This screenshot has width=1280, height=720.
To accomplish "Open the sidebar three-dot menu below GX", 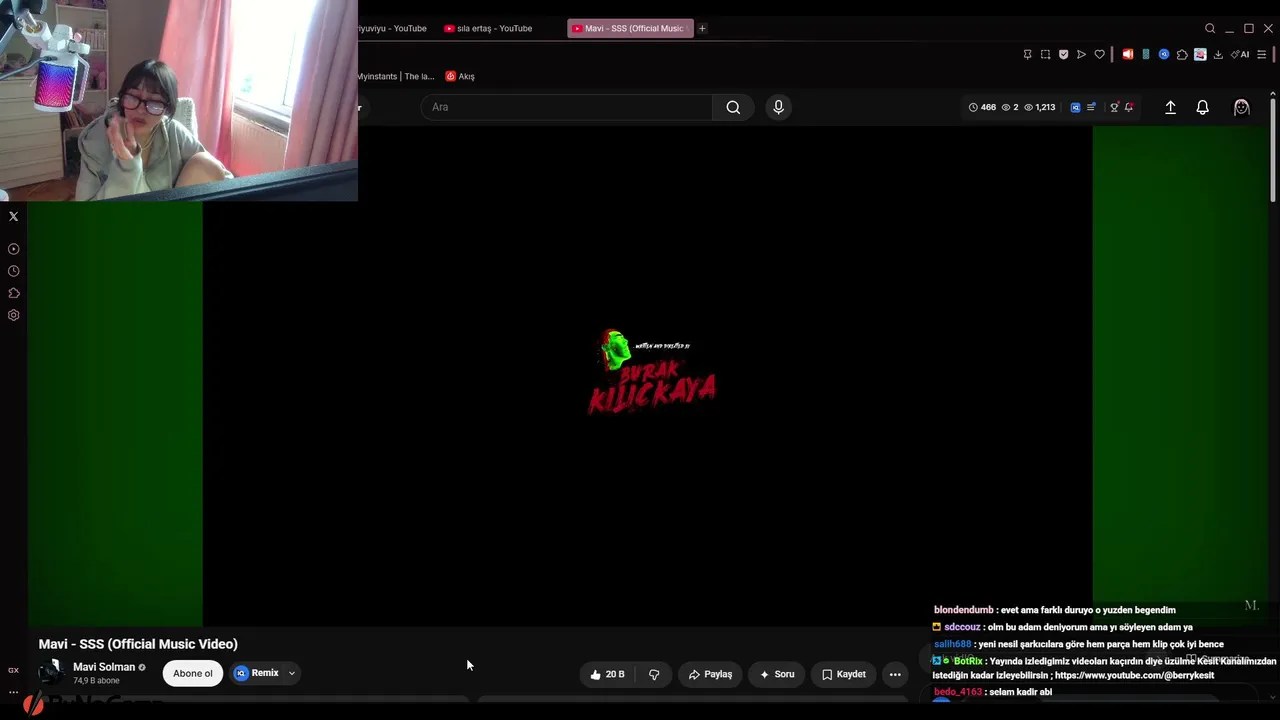I will pyautogui.click(x=13, y=692).
